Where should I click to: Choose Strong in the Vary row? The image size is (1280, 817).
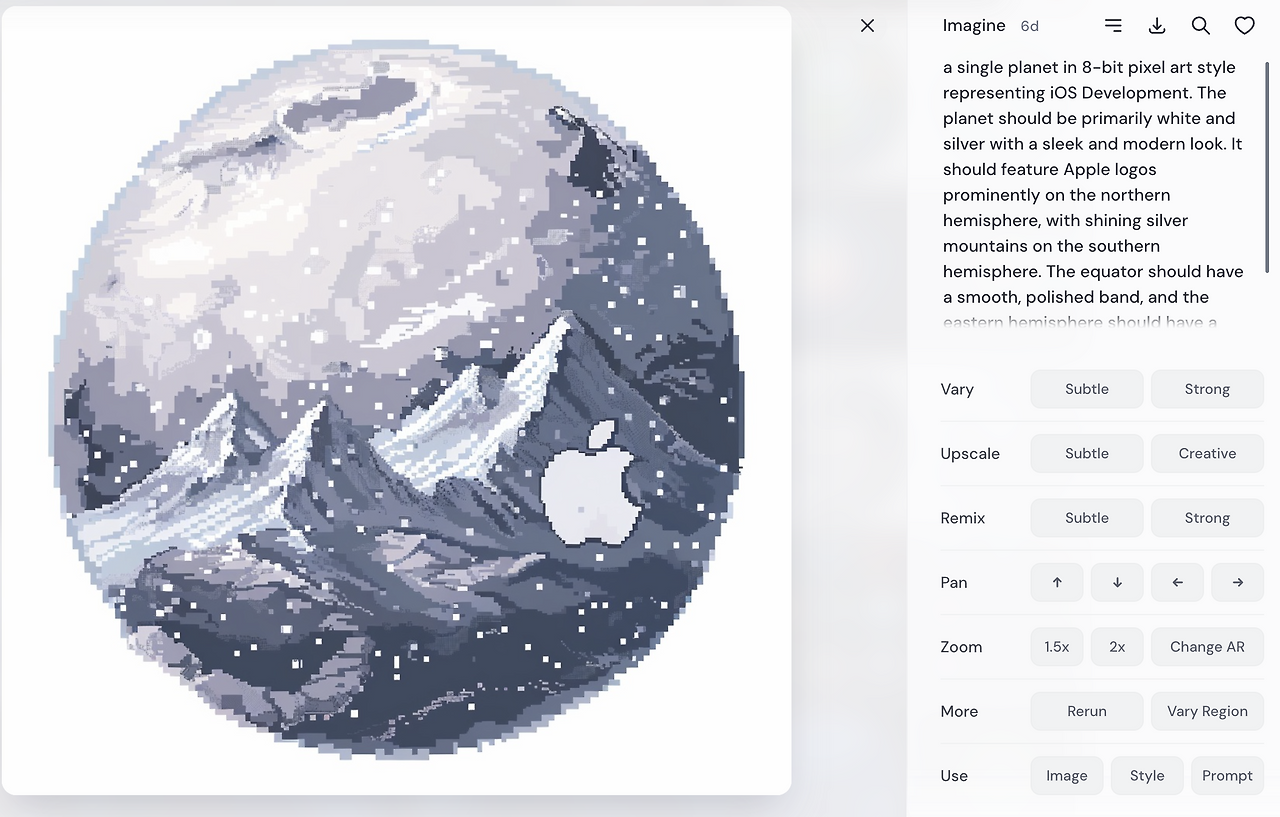(1207, 389)
